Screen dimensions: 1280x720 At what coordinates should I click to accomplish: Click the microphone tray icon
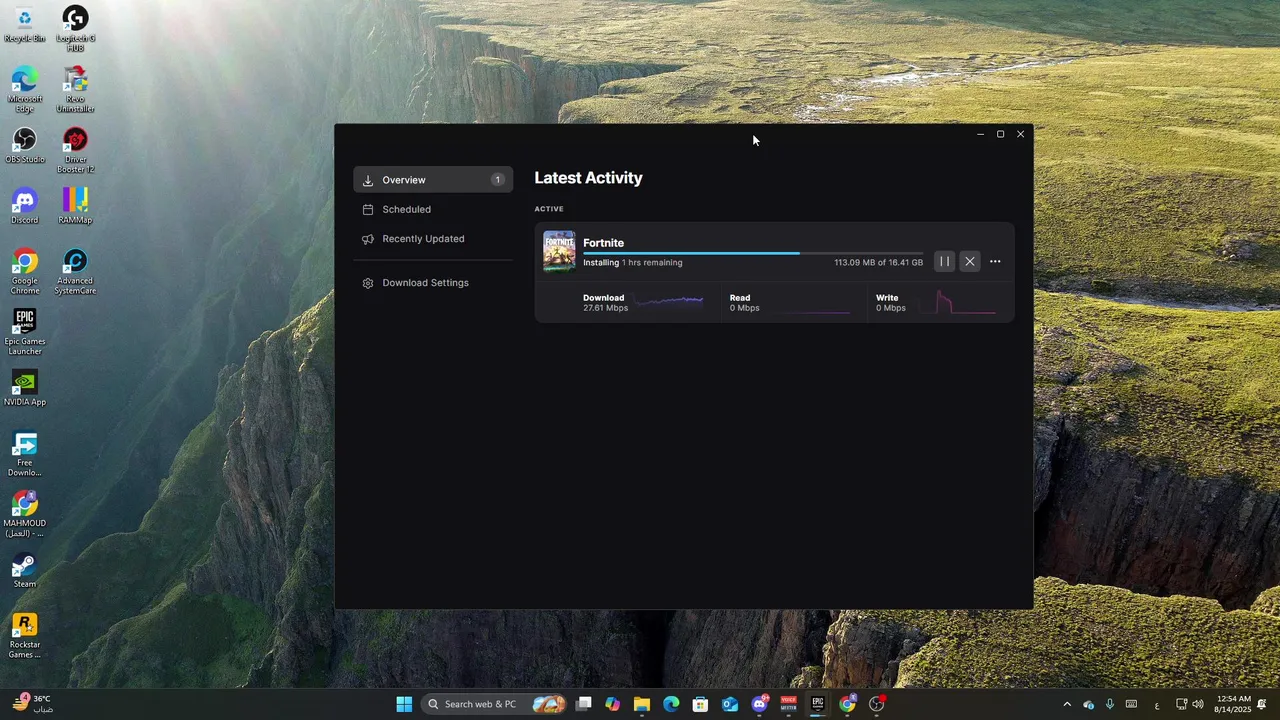1109,704
